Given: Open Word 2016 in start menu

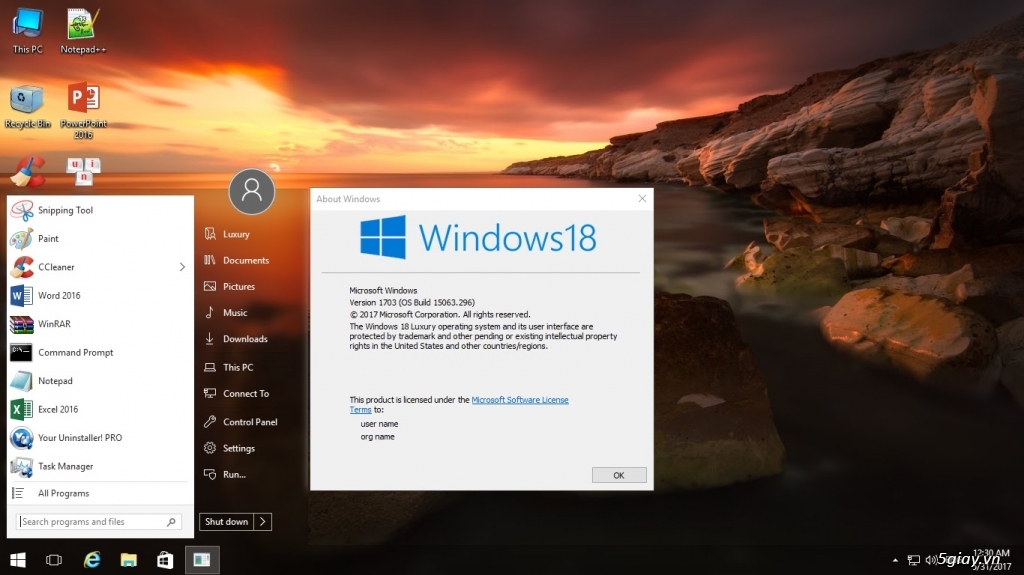Looking at the screenshot, I should pyautogui.click(x=59, y=296).
